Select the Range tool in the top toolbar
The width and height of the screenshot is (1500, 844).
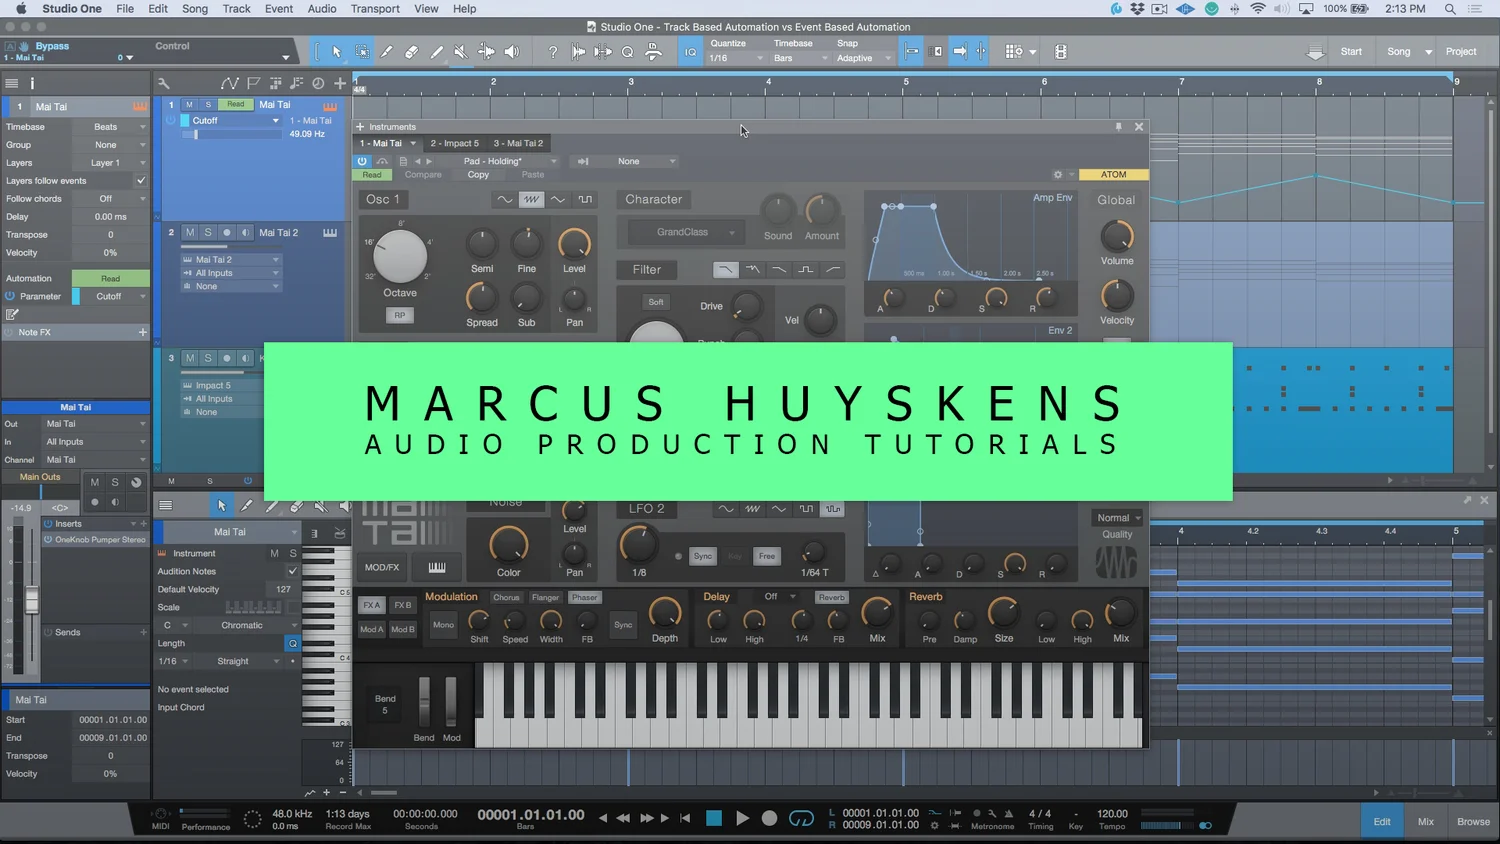[362, 52]
